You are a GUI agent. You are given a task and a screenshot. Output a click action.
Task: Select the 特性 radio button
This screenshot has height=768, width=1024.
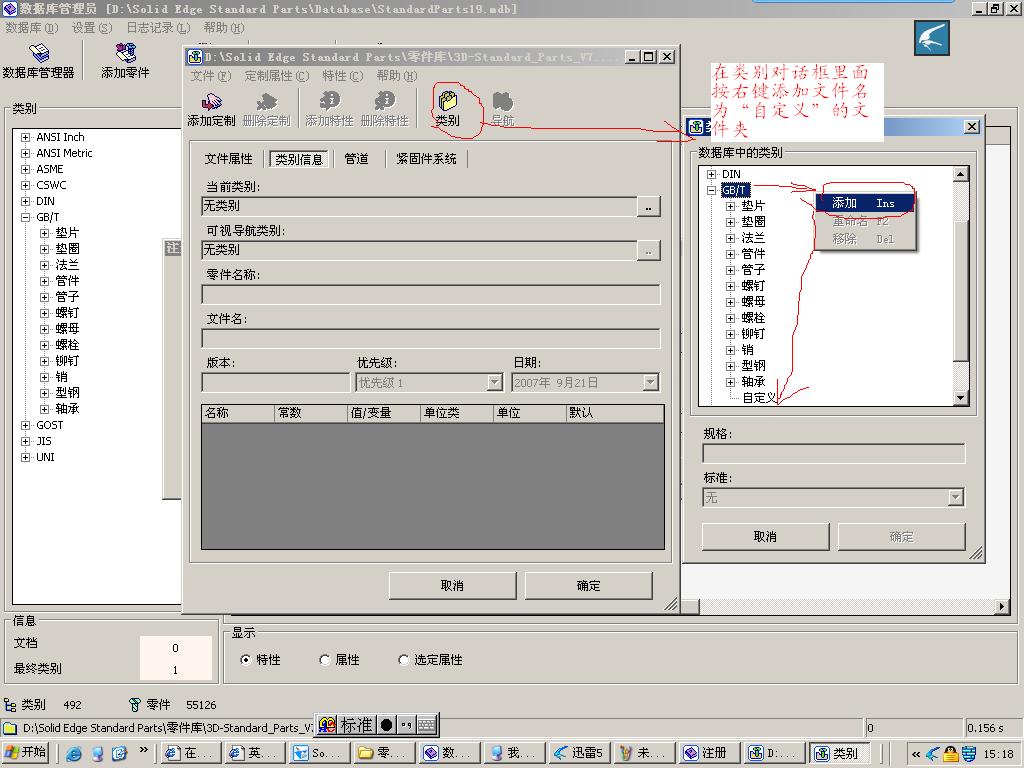click(246, 660)
